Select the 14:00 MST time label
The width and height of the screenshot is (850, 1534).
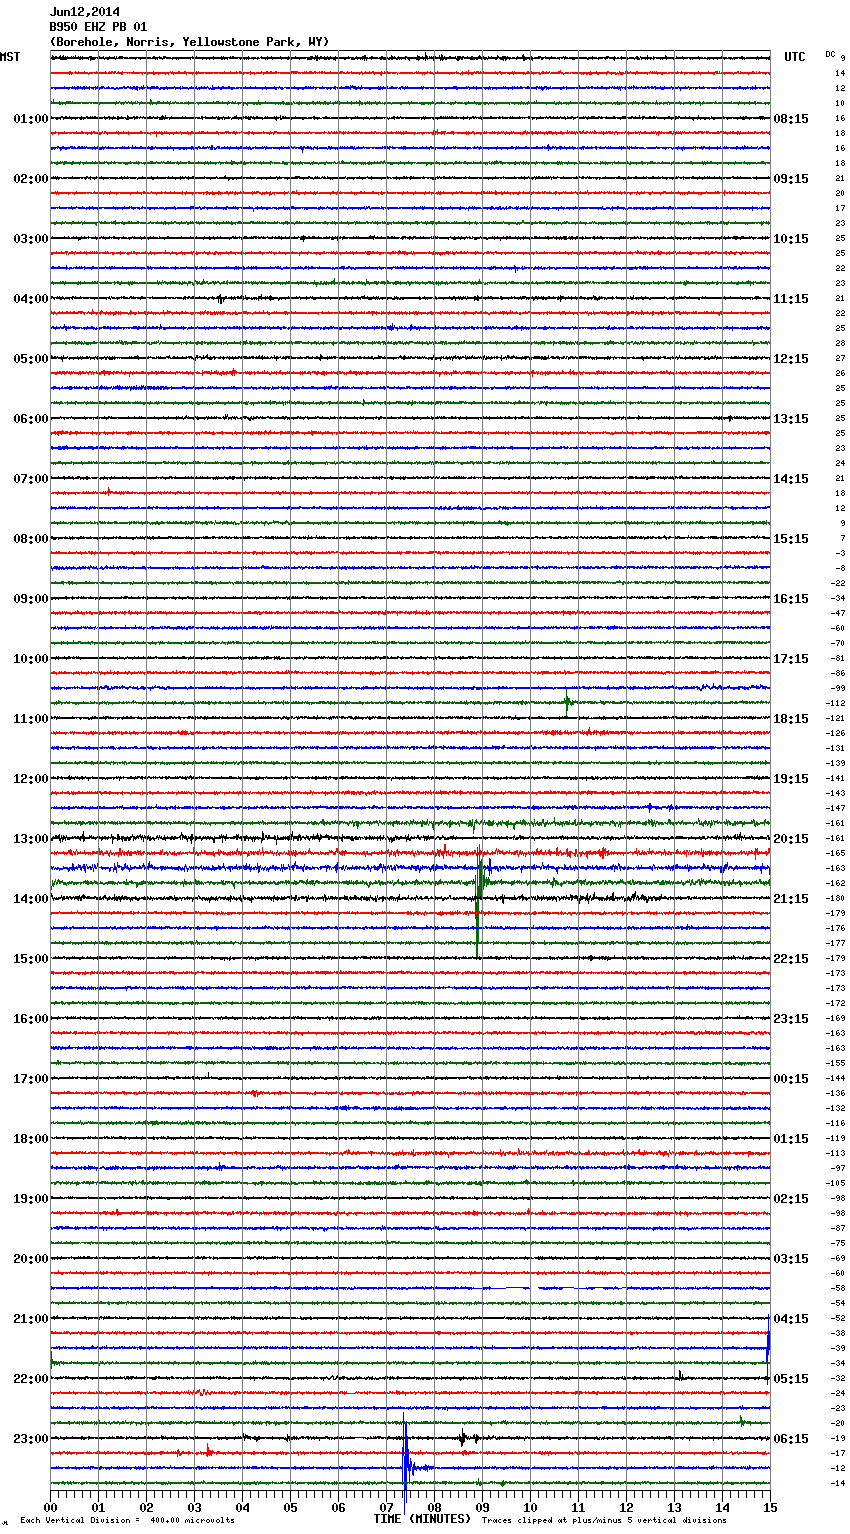click(31, 899)
